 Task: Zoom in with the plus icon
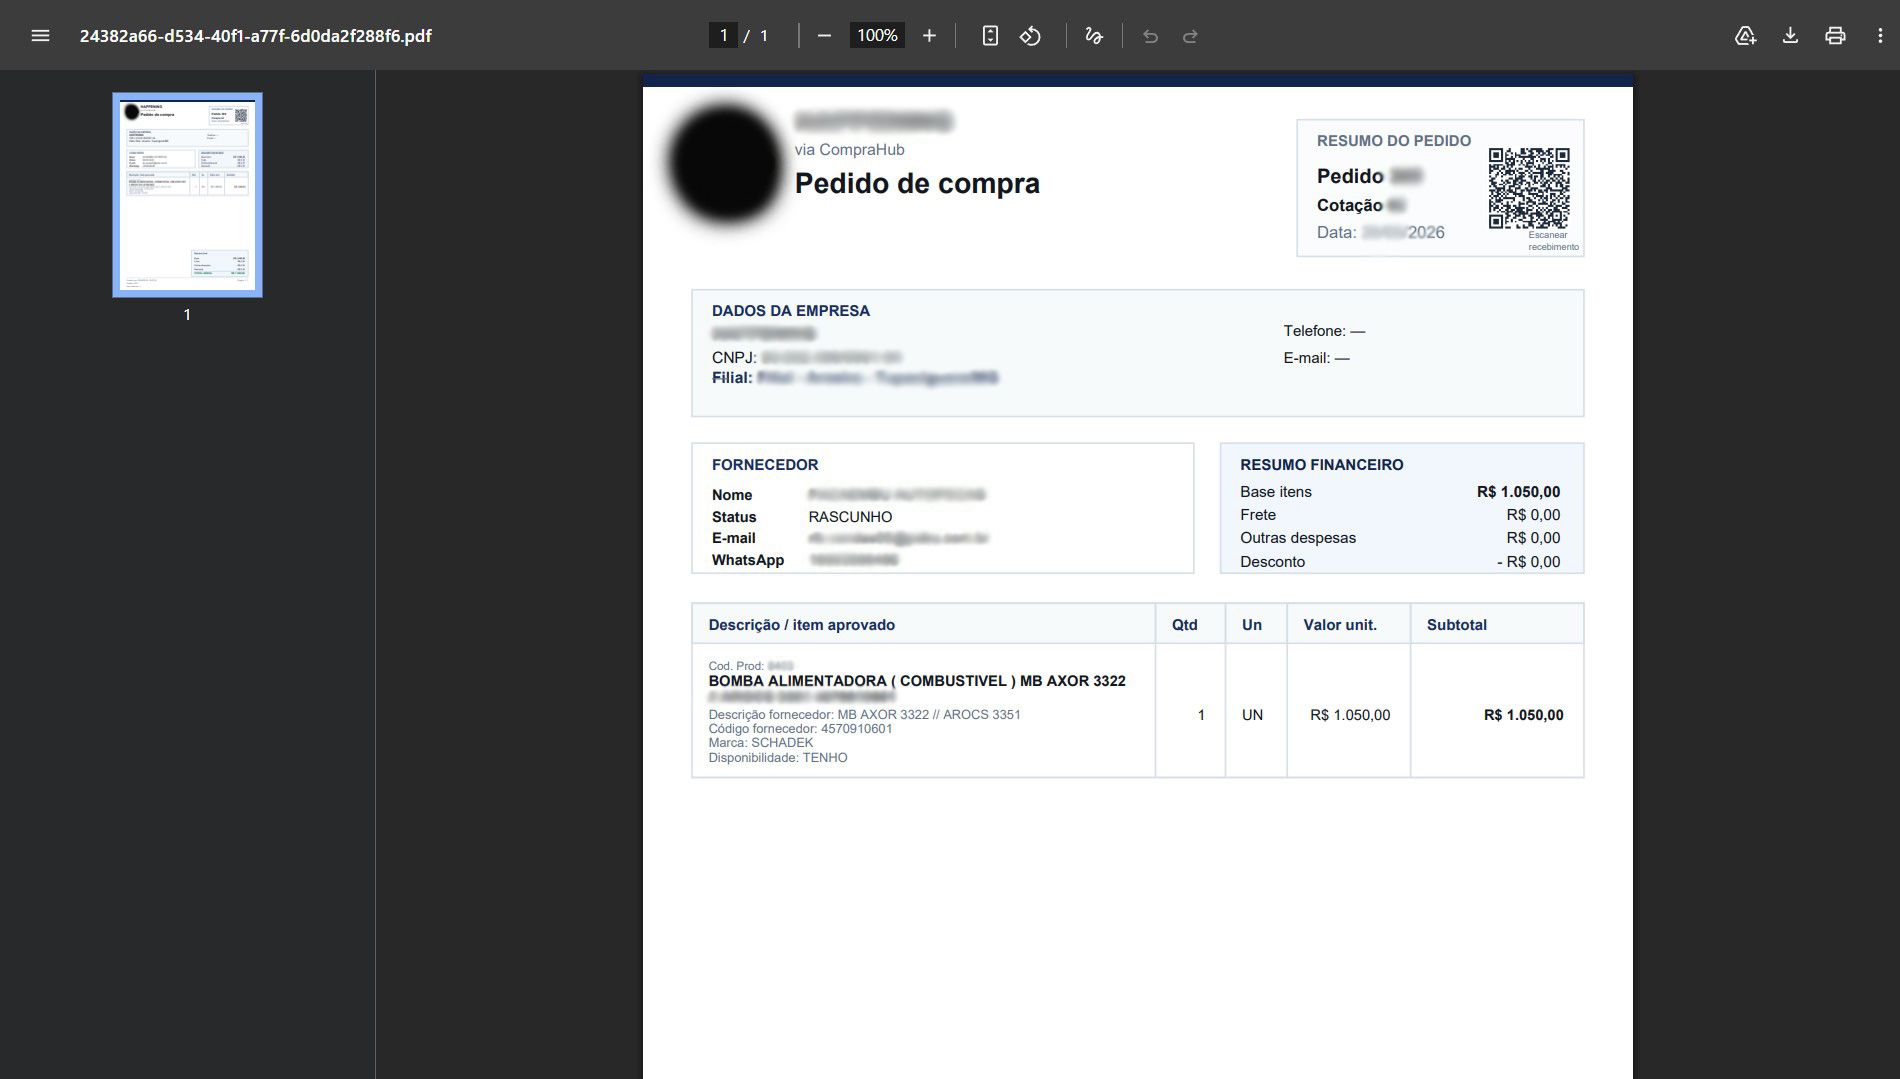click(929, 36)
